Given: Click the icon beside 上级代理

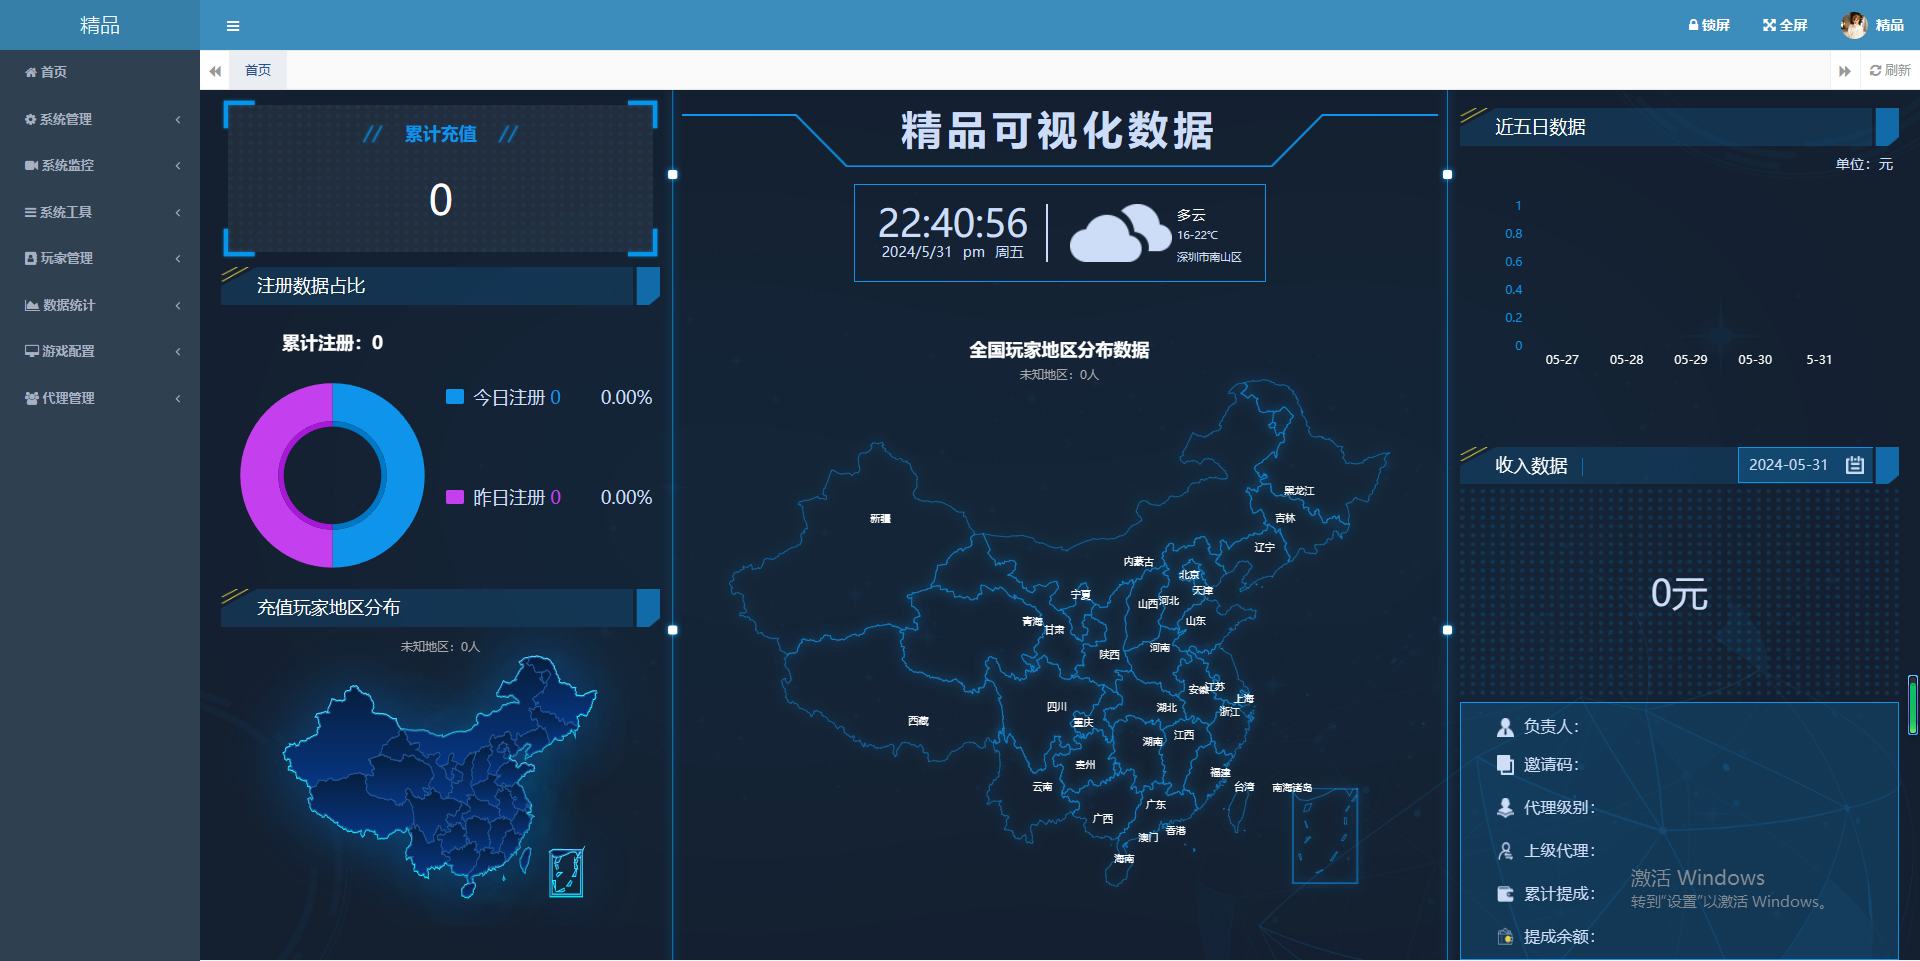Looking at the screenshot, I should (x=1505, y=851).
